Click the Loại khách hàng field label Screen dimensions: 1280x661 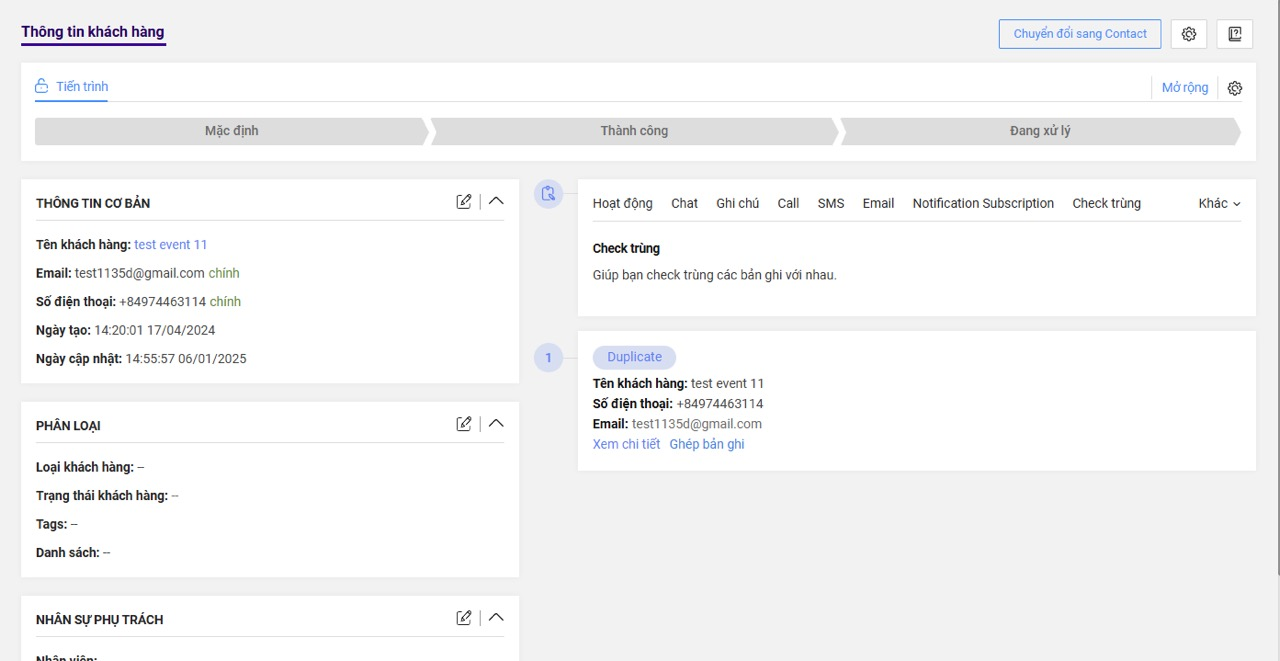tap(85, 467)
